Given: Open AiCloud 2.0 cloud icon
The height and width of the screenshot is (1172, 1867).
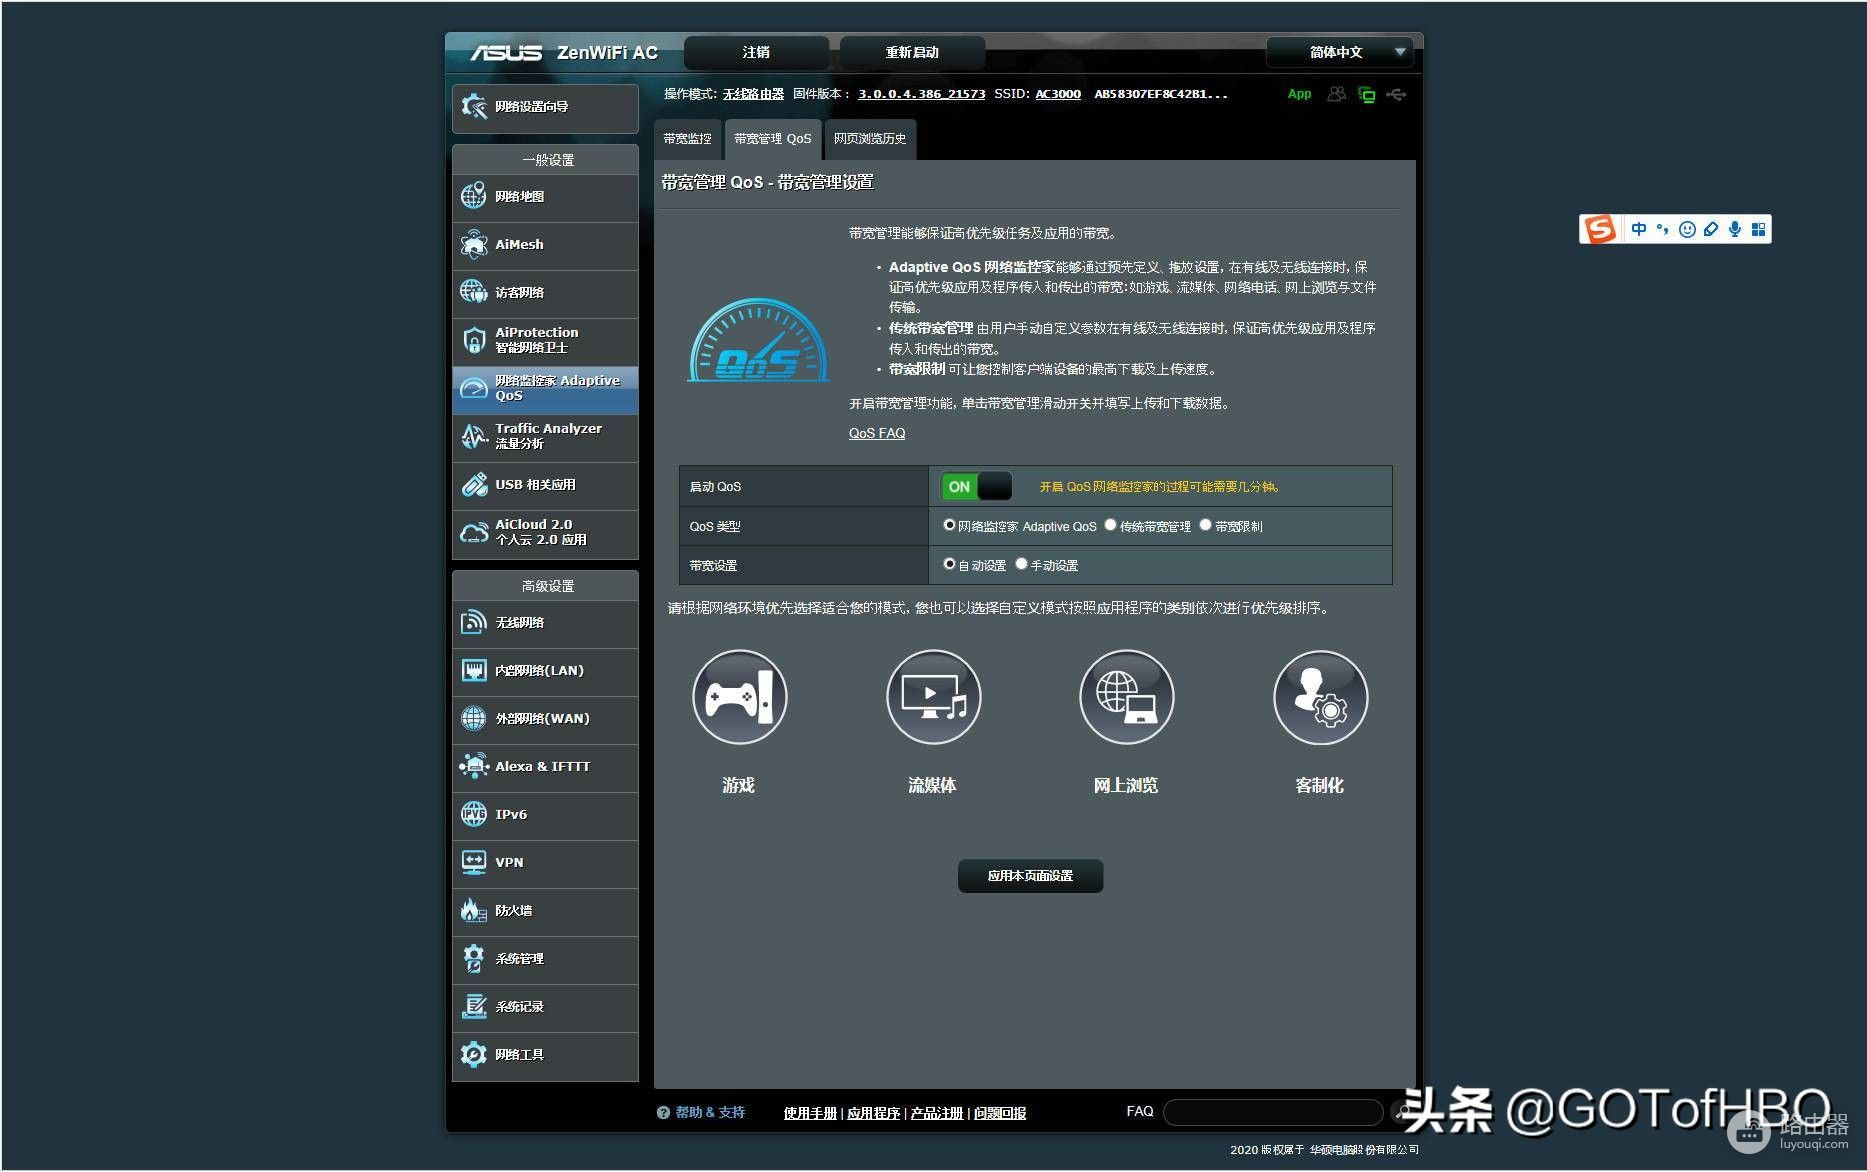Looking at the screenshot, I should point(474,532).
